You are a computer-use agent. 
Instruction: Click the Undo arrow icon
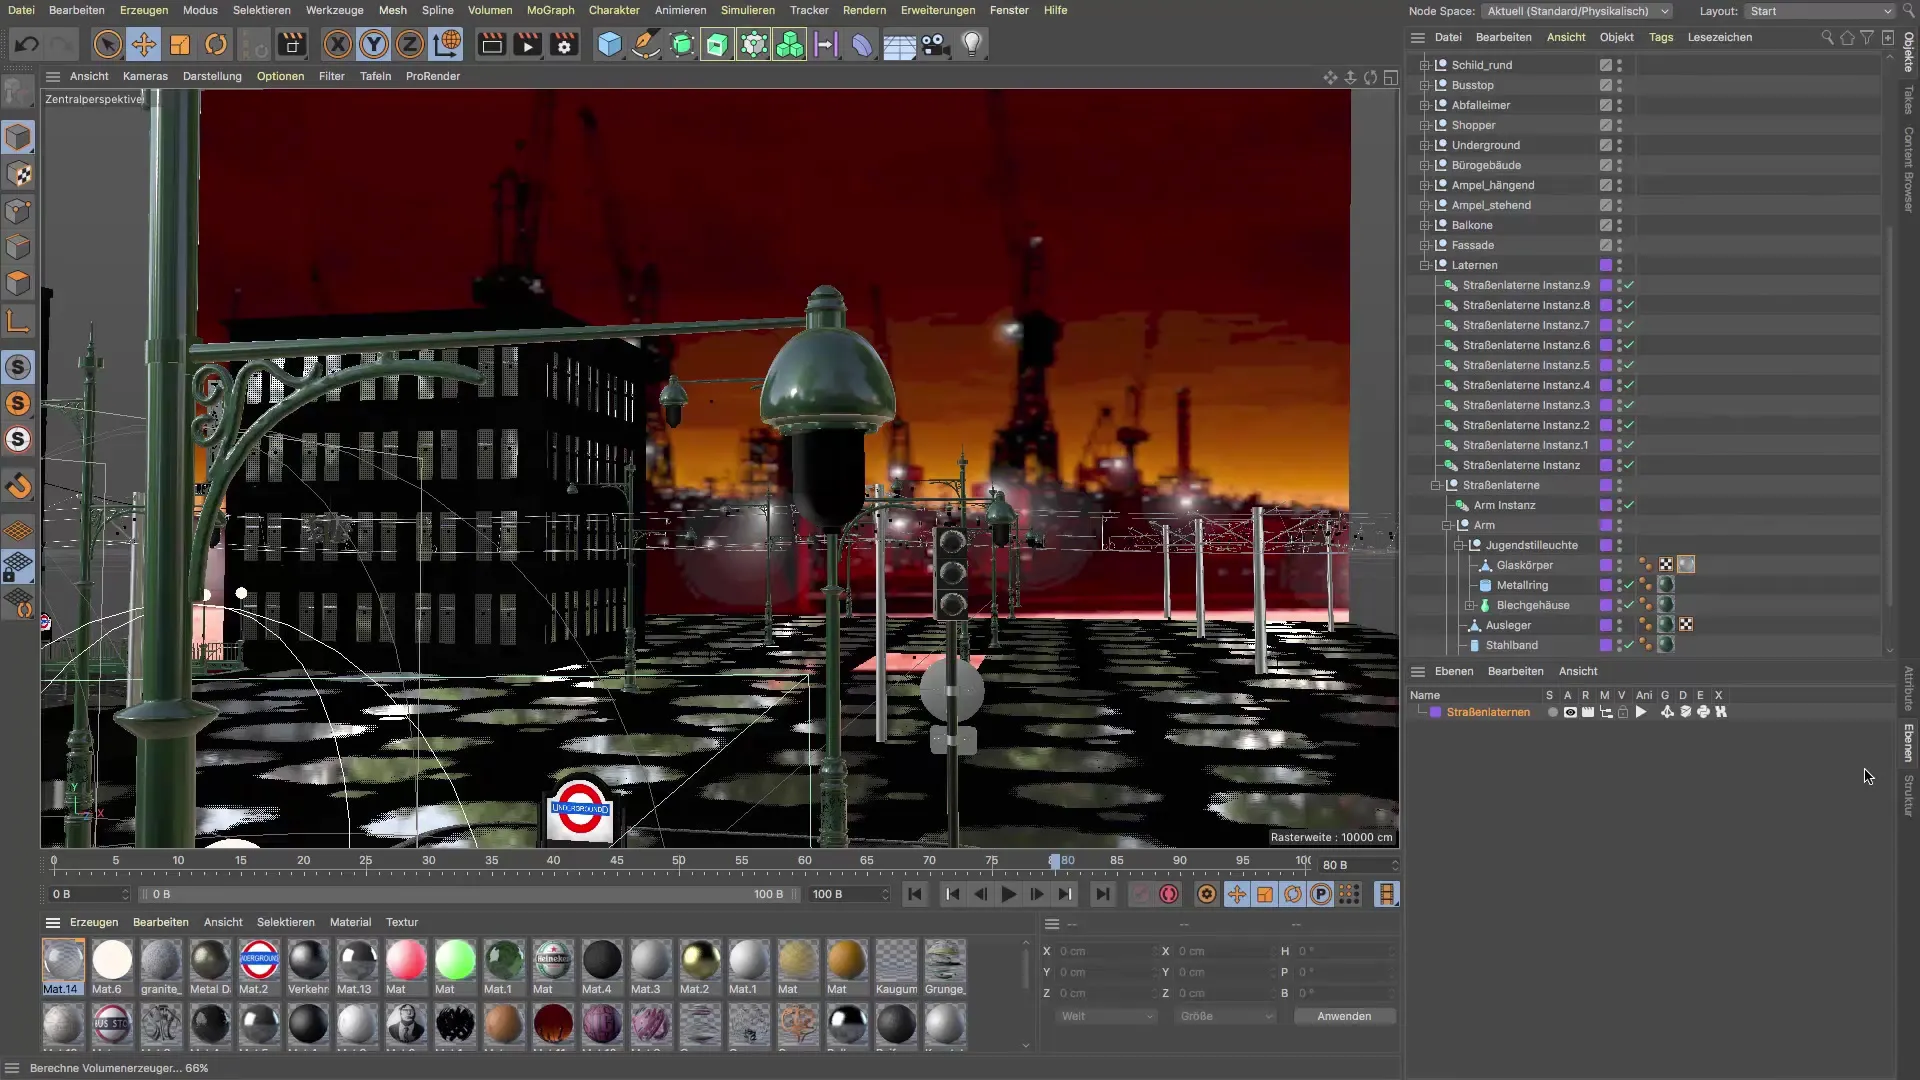[x=27, y=44]
